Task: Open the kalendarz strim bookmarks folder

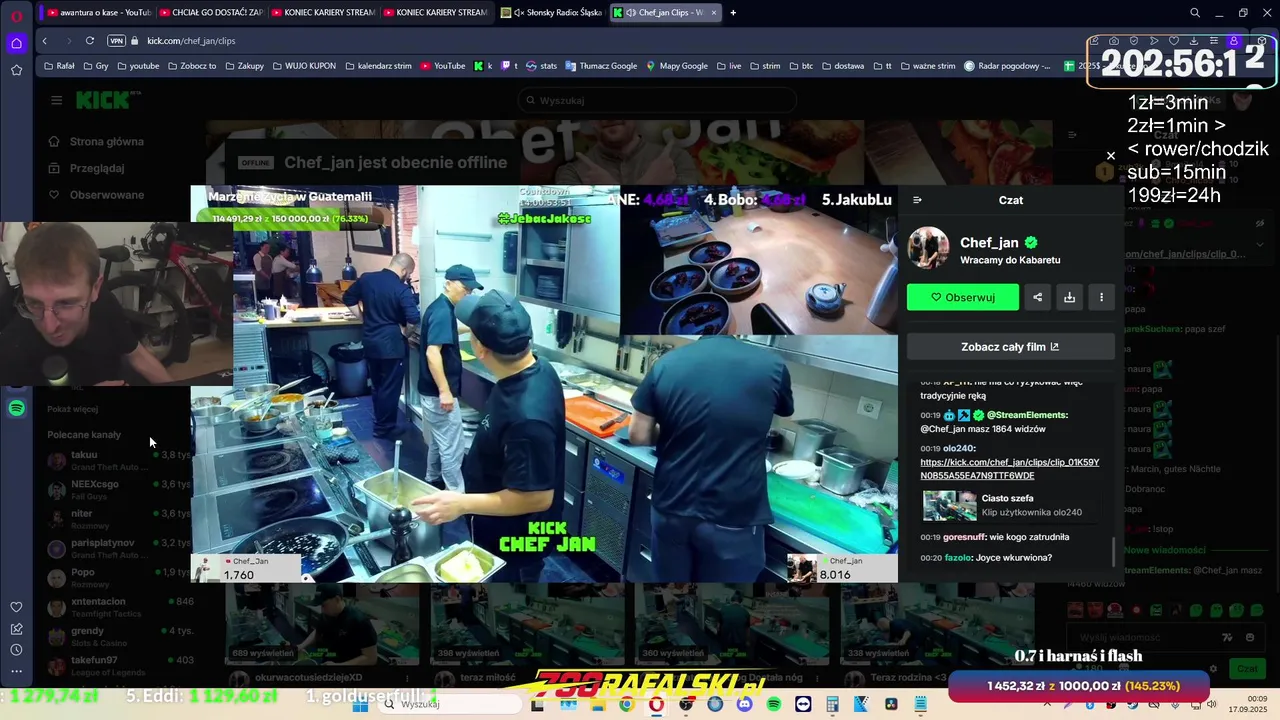Action: coord(379,66)
